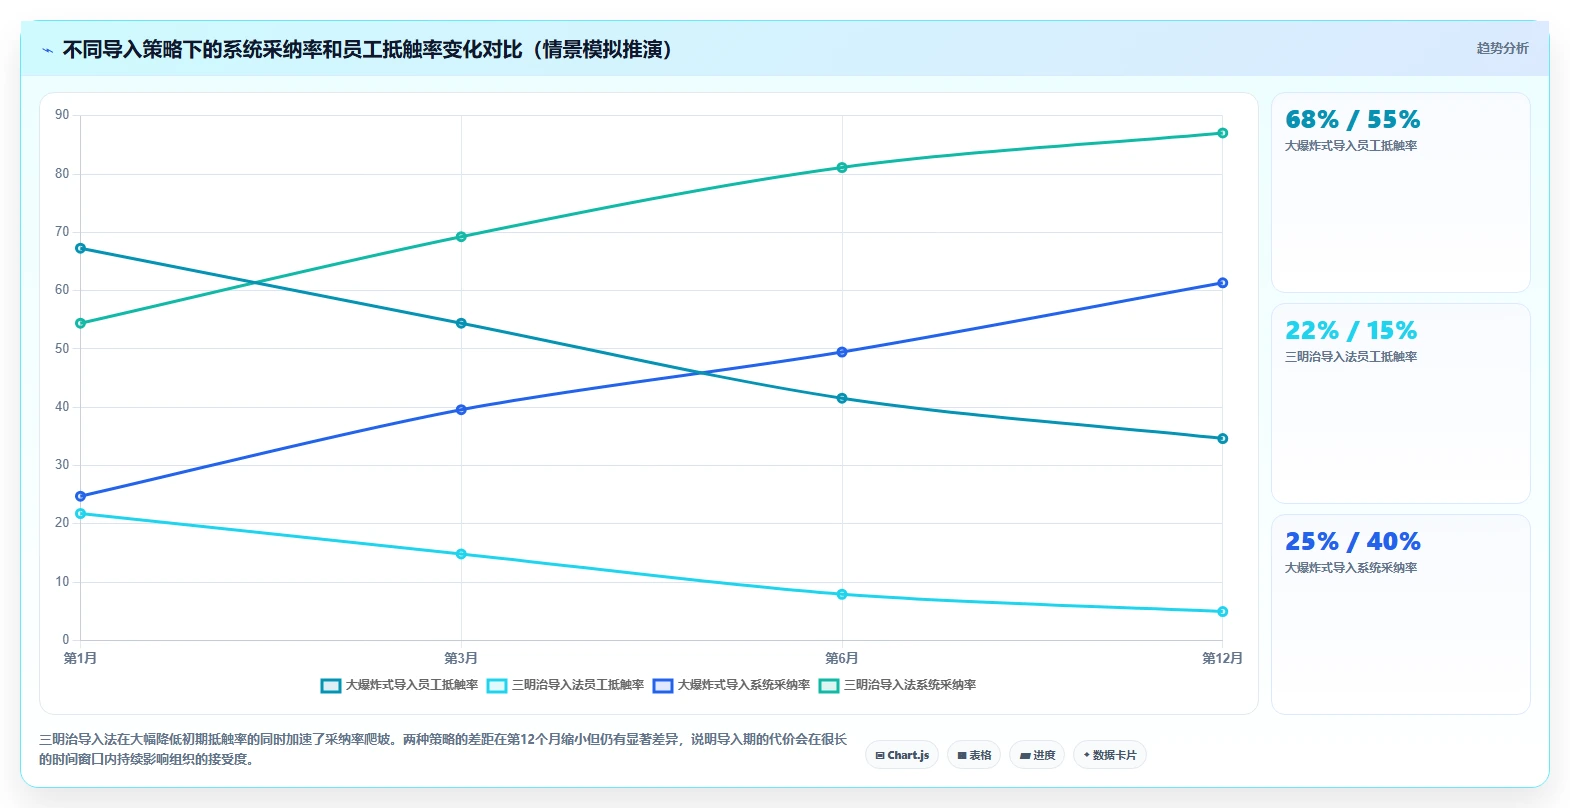Click the 25% / 40% stat value
The width and height of the screenshot is (1570, 808).
pyautogui.click(x=1352, y=542)
